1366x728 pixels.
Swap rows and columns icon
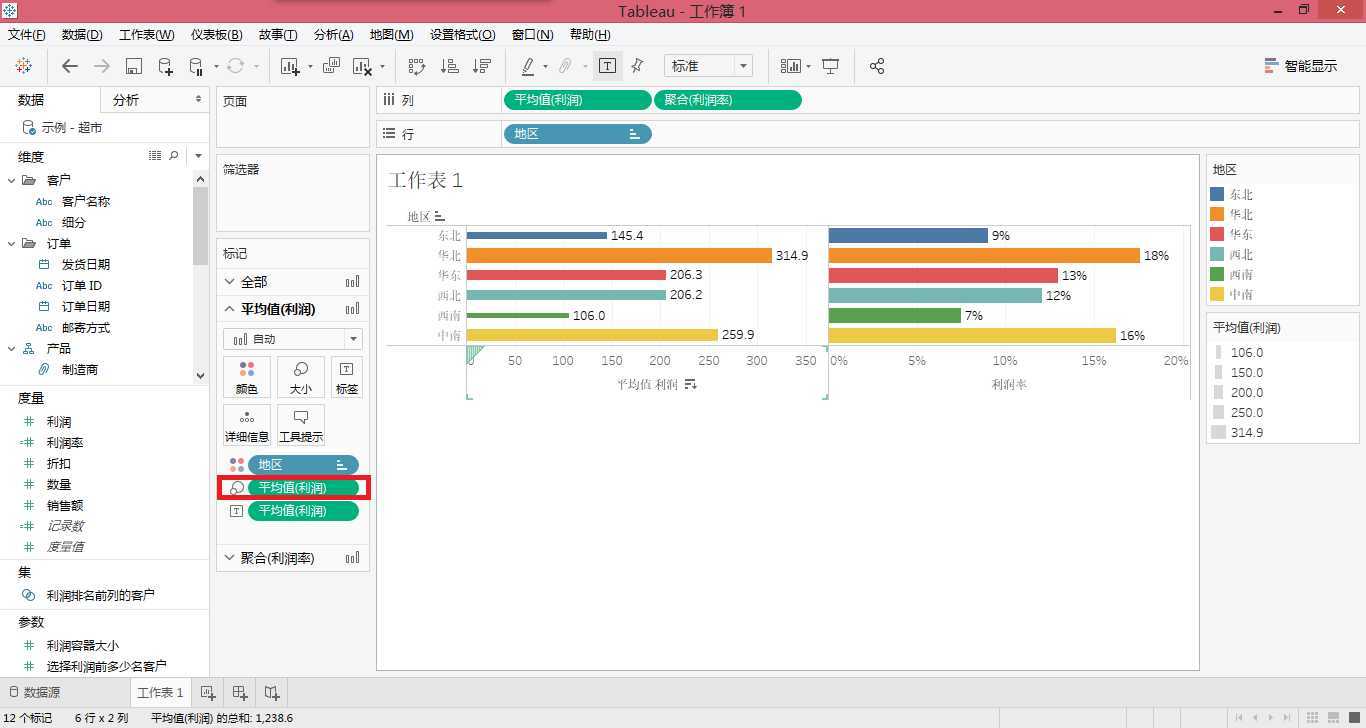click(x=417, y=66)
